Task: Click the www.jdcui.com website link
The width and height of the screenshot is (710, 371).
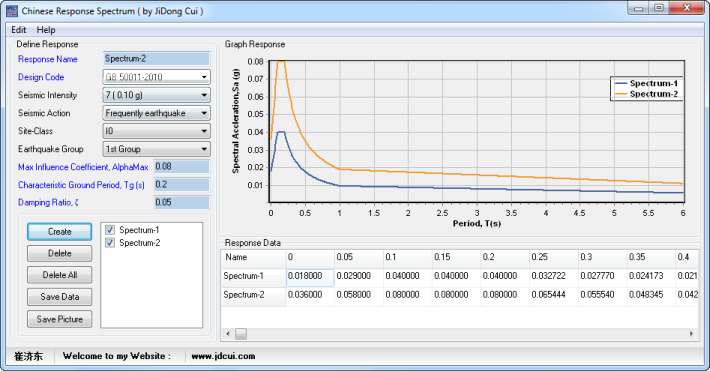Action: (x=223, y=356)
